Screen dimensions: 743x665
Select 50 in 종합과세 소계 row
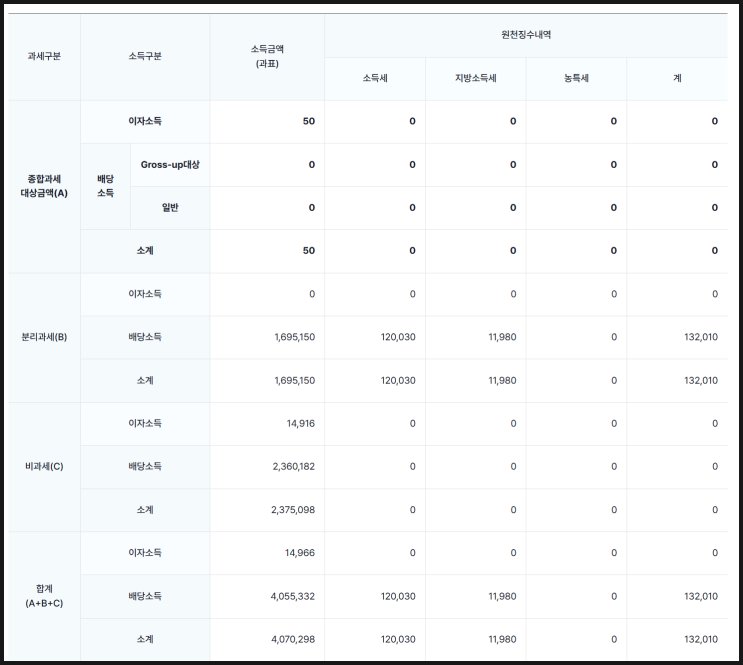309,251
